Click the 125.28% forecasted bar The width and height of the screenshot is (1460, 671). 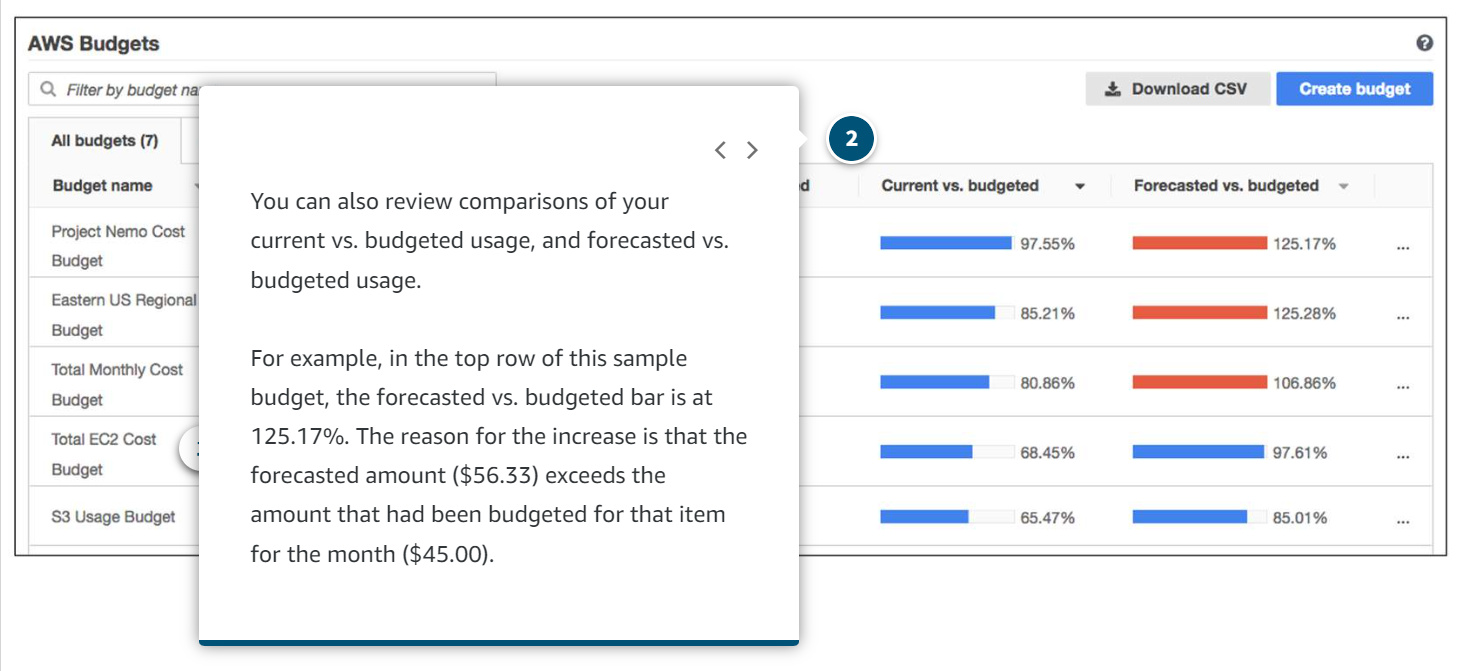1200,313
